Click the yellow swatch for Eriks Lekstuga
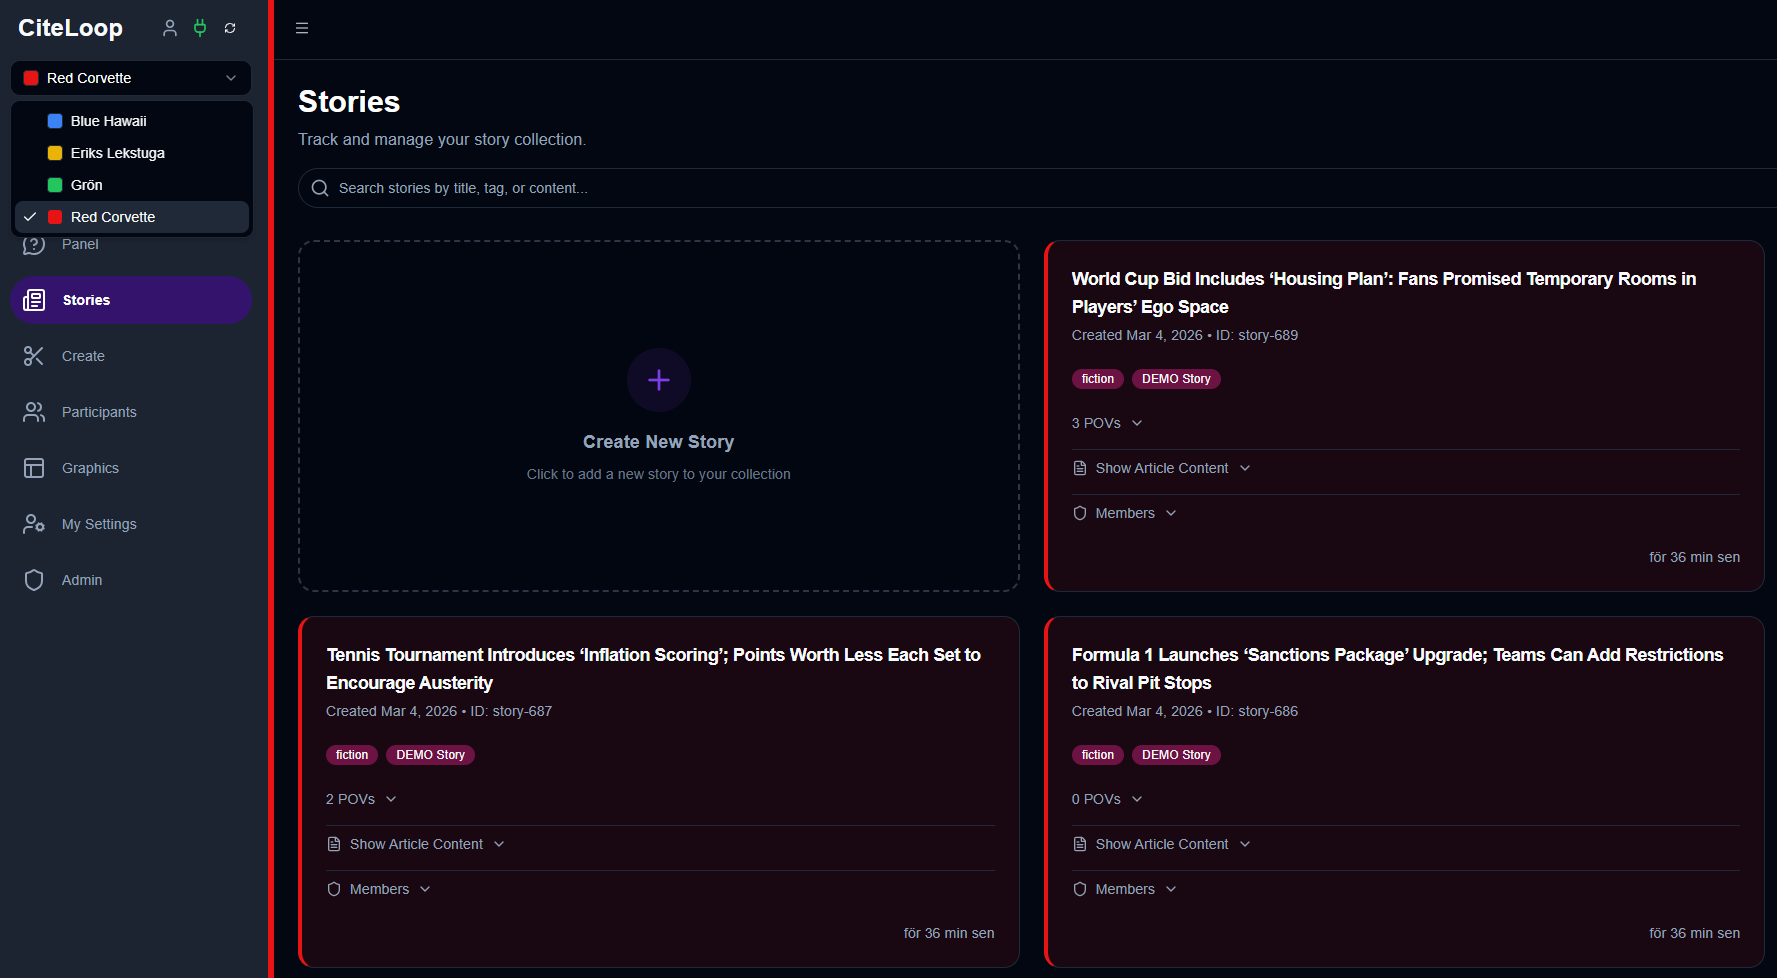 coord(55,153)
